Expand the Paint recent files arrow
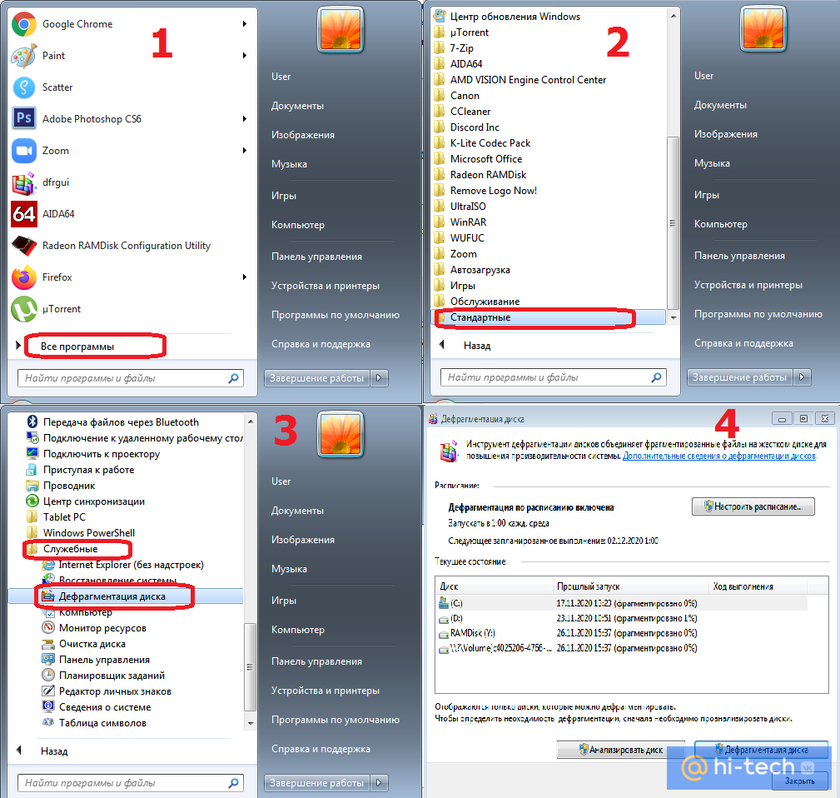Image resolution: width=840 pixels, height=798 pixels. (x=244, y=56)
